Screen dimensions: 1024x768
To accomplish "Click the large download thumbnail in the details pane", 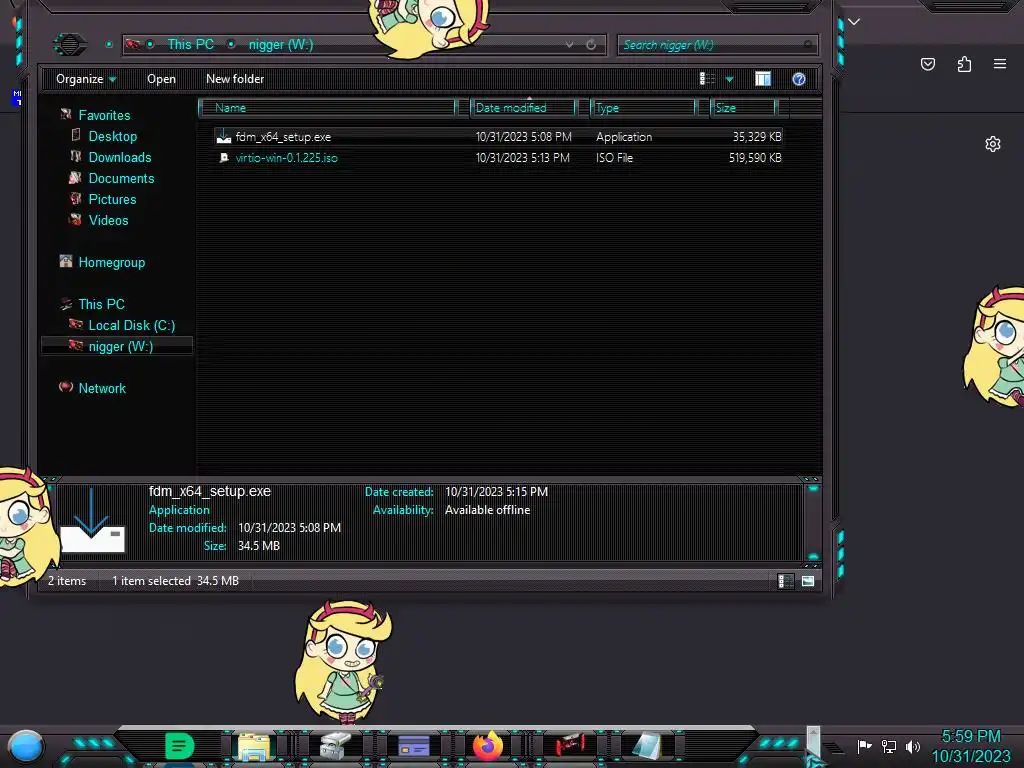I will [92, 520].
